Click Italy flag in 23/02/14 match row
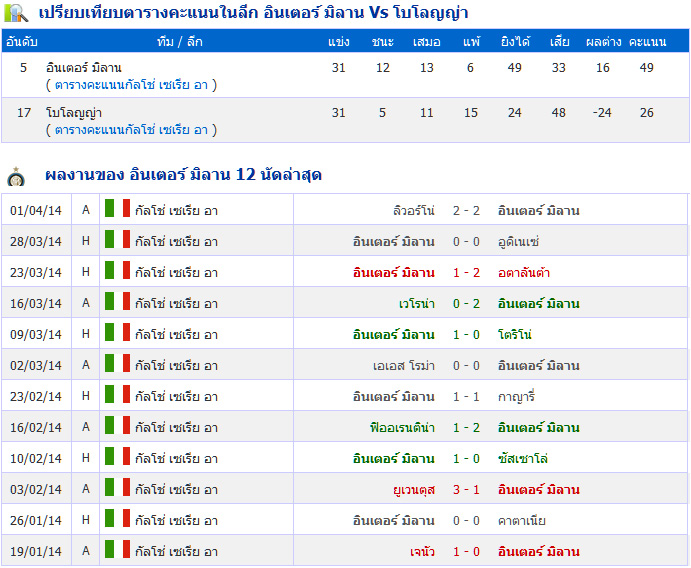Screen dimensions: 691x568 [117, 394]
